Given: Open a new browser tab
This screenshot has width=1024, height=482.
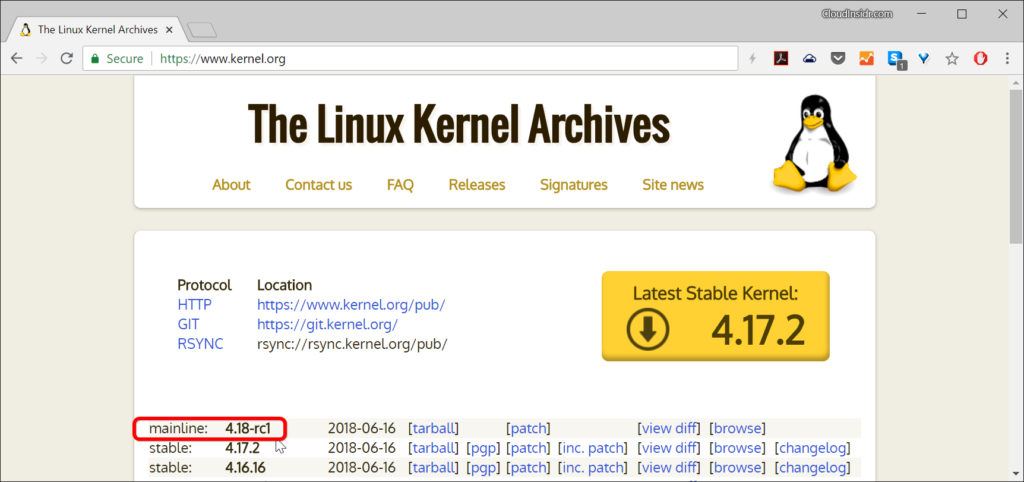Looking at the screenshot, I should tap(202, 30).
